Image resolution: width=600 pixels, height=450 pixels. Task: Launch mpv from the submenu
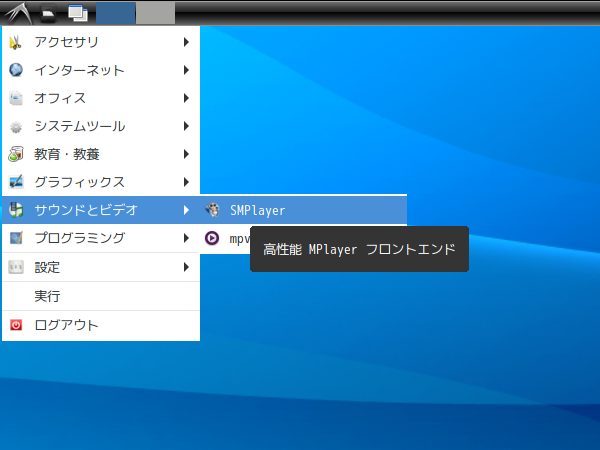pos(225,238)
